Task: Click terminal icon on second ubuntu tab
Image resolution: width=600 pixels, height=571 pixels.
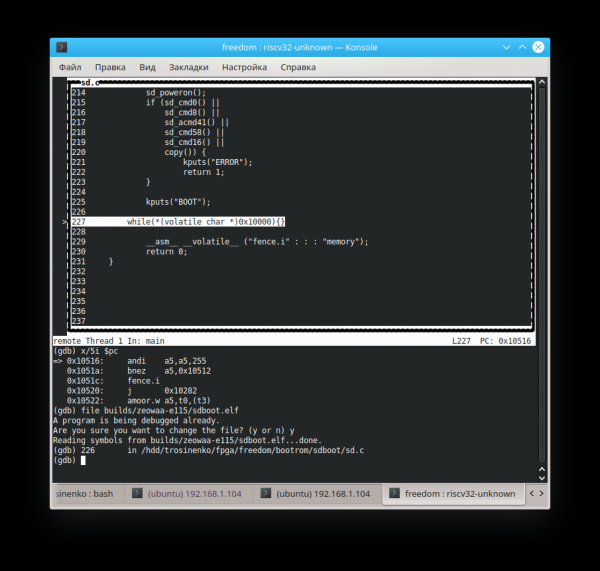Action: coord(266,494)
